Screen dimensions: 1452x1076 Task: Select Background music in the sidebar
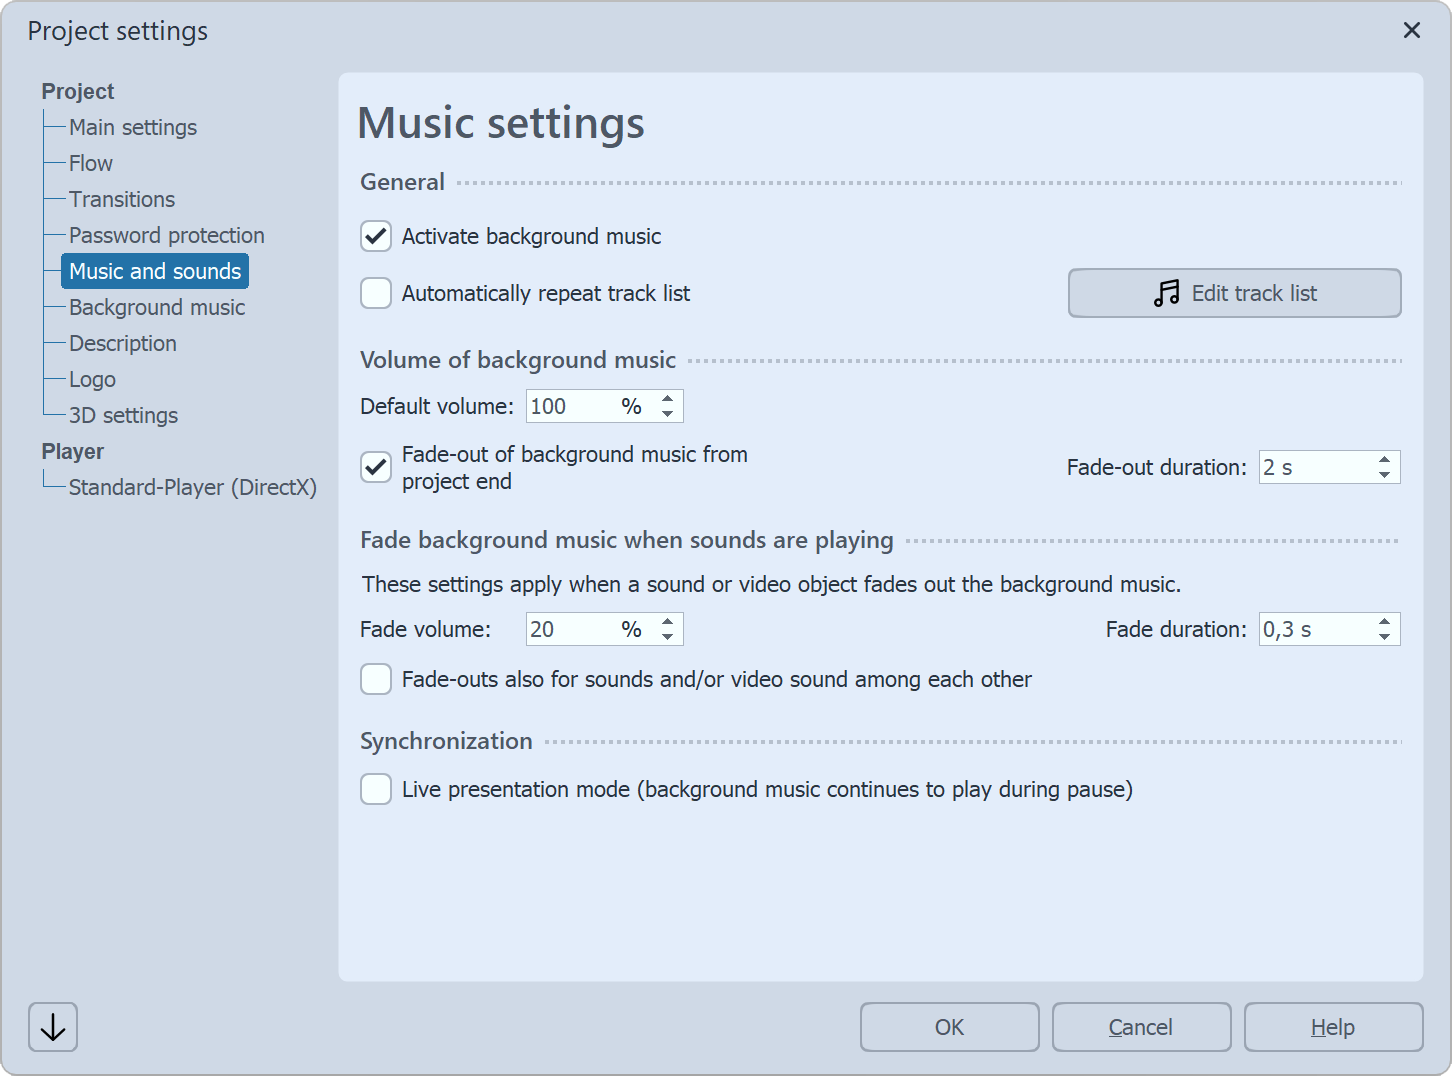coord(157,307)
